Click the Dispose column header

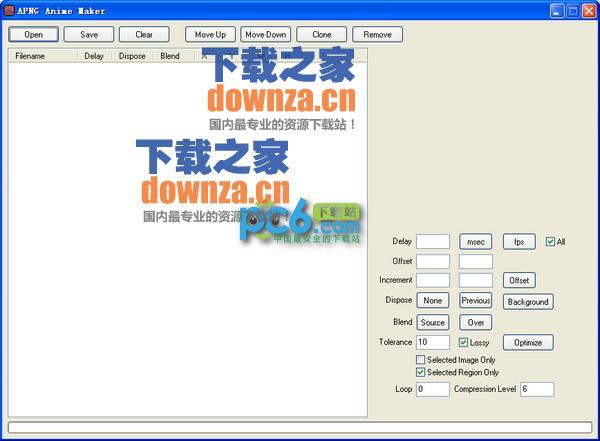pyautogui.click(x=132, y=56)
